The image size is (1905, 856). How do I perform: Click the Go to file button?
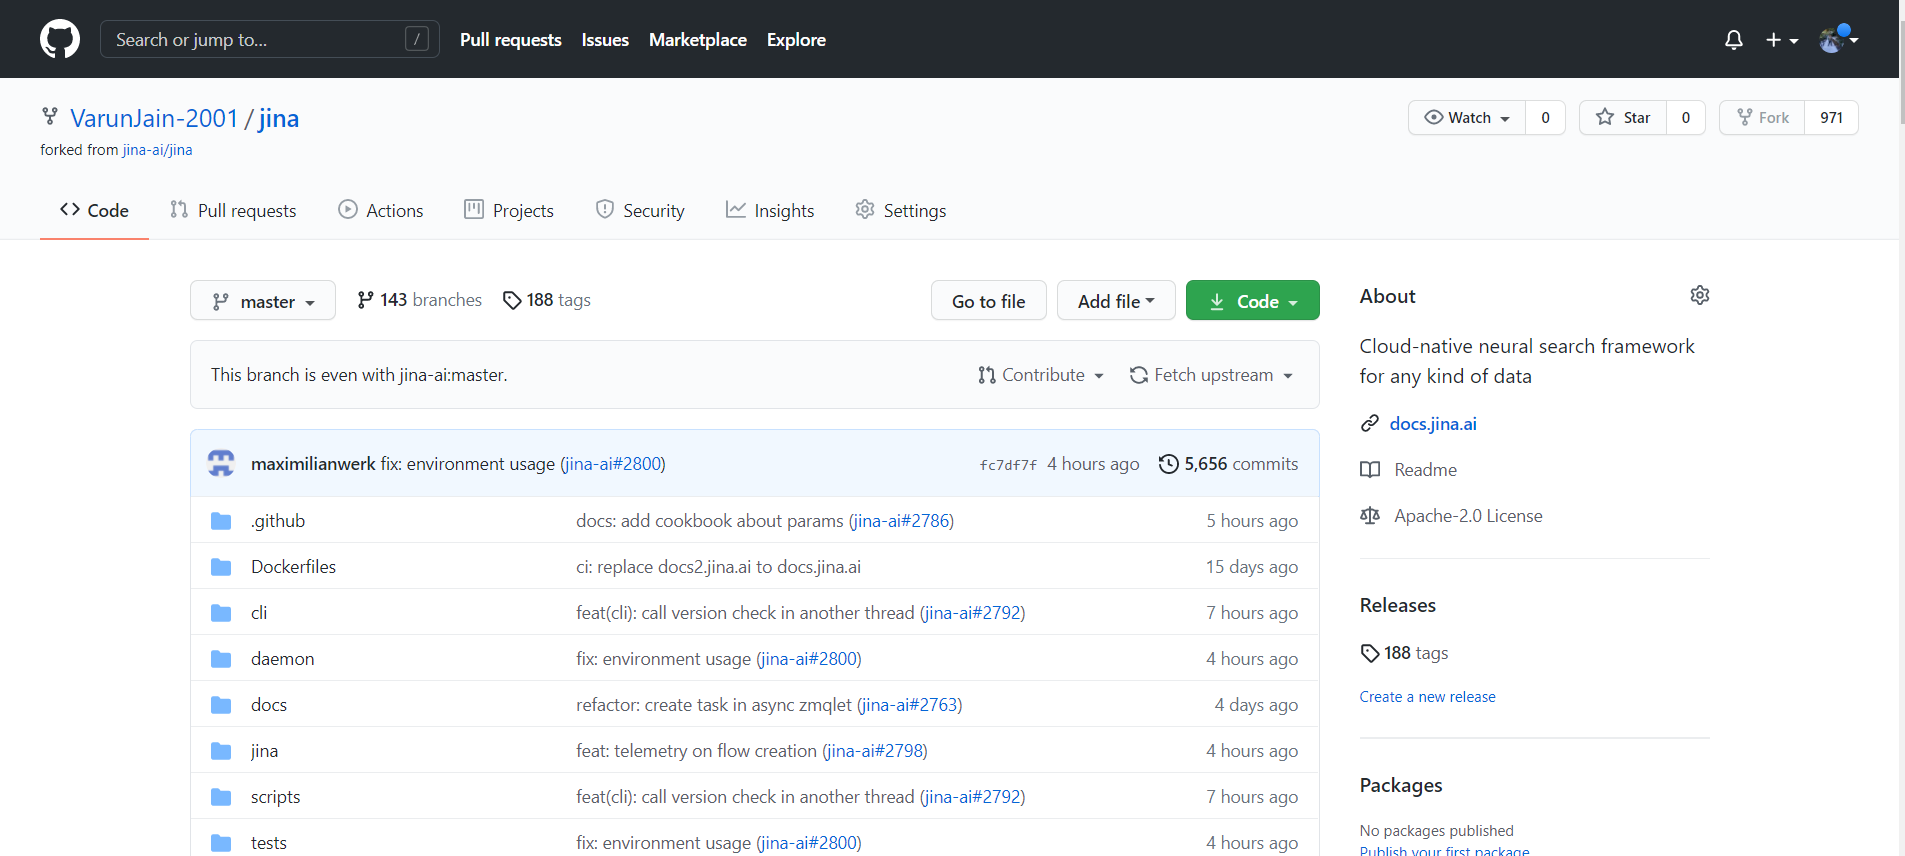989,301
